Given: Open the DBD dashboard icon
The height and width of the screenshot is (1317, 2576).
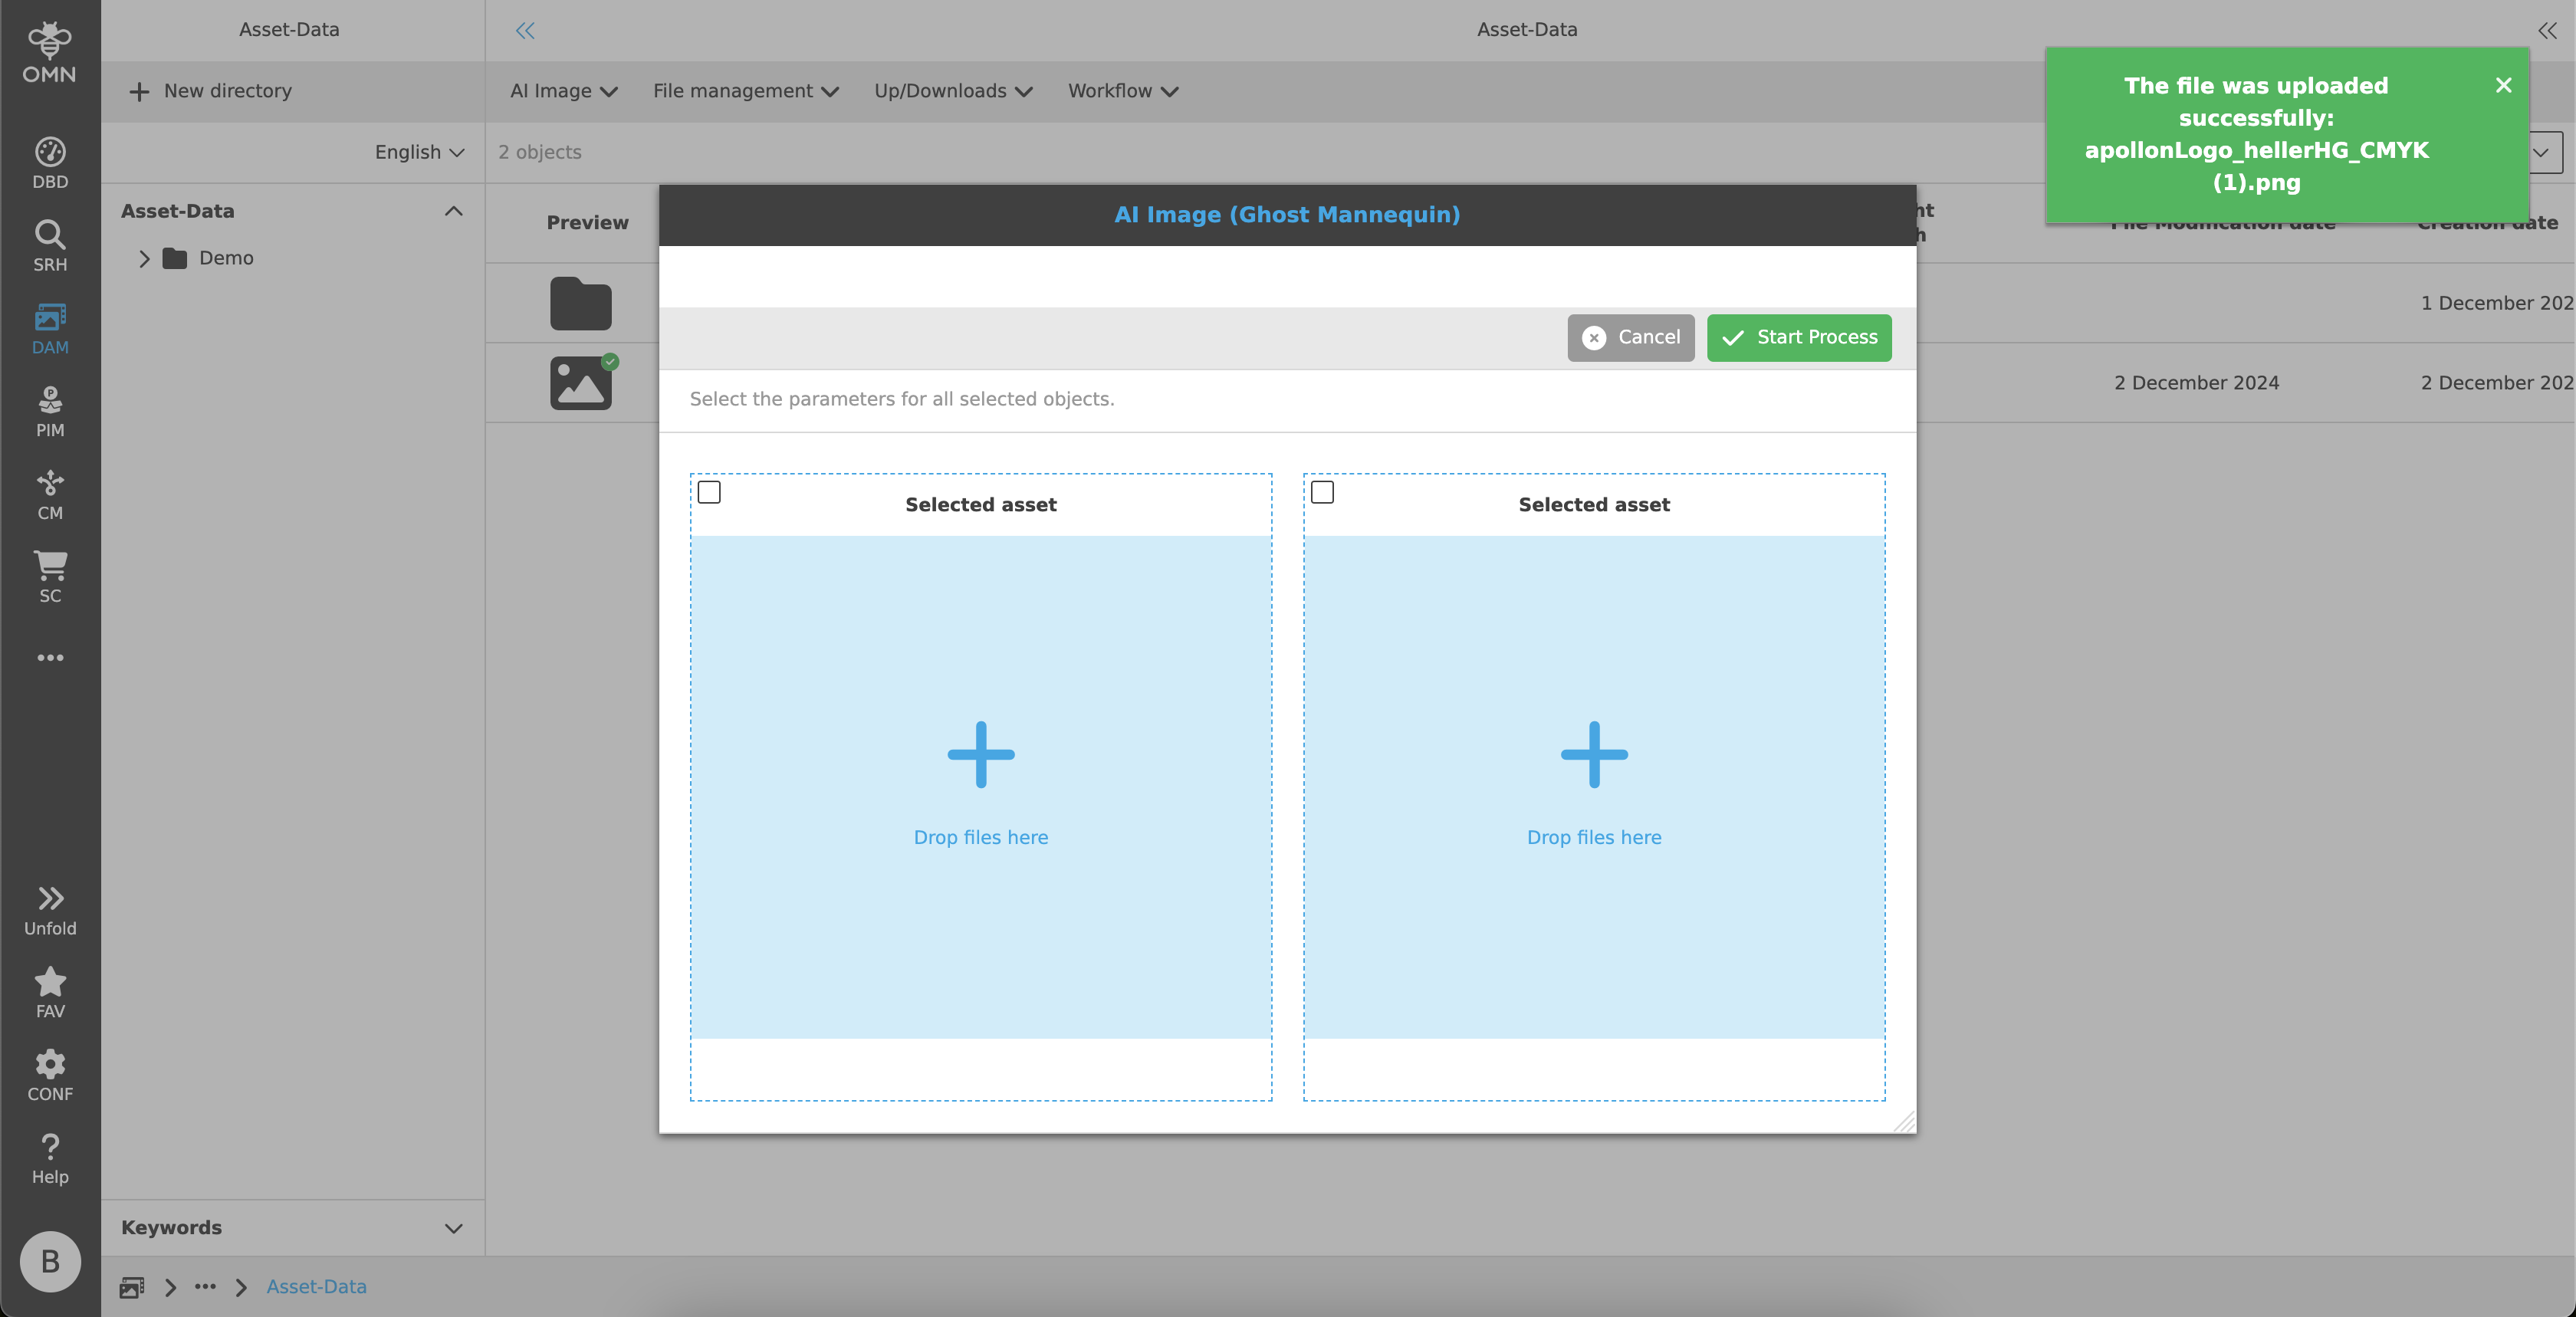Looking at the screenshot, I should click(50, 162).
